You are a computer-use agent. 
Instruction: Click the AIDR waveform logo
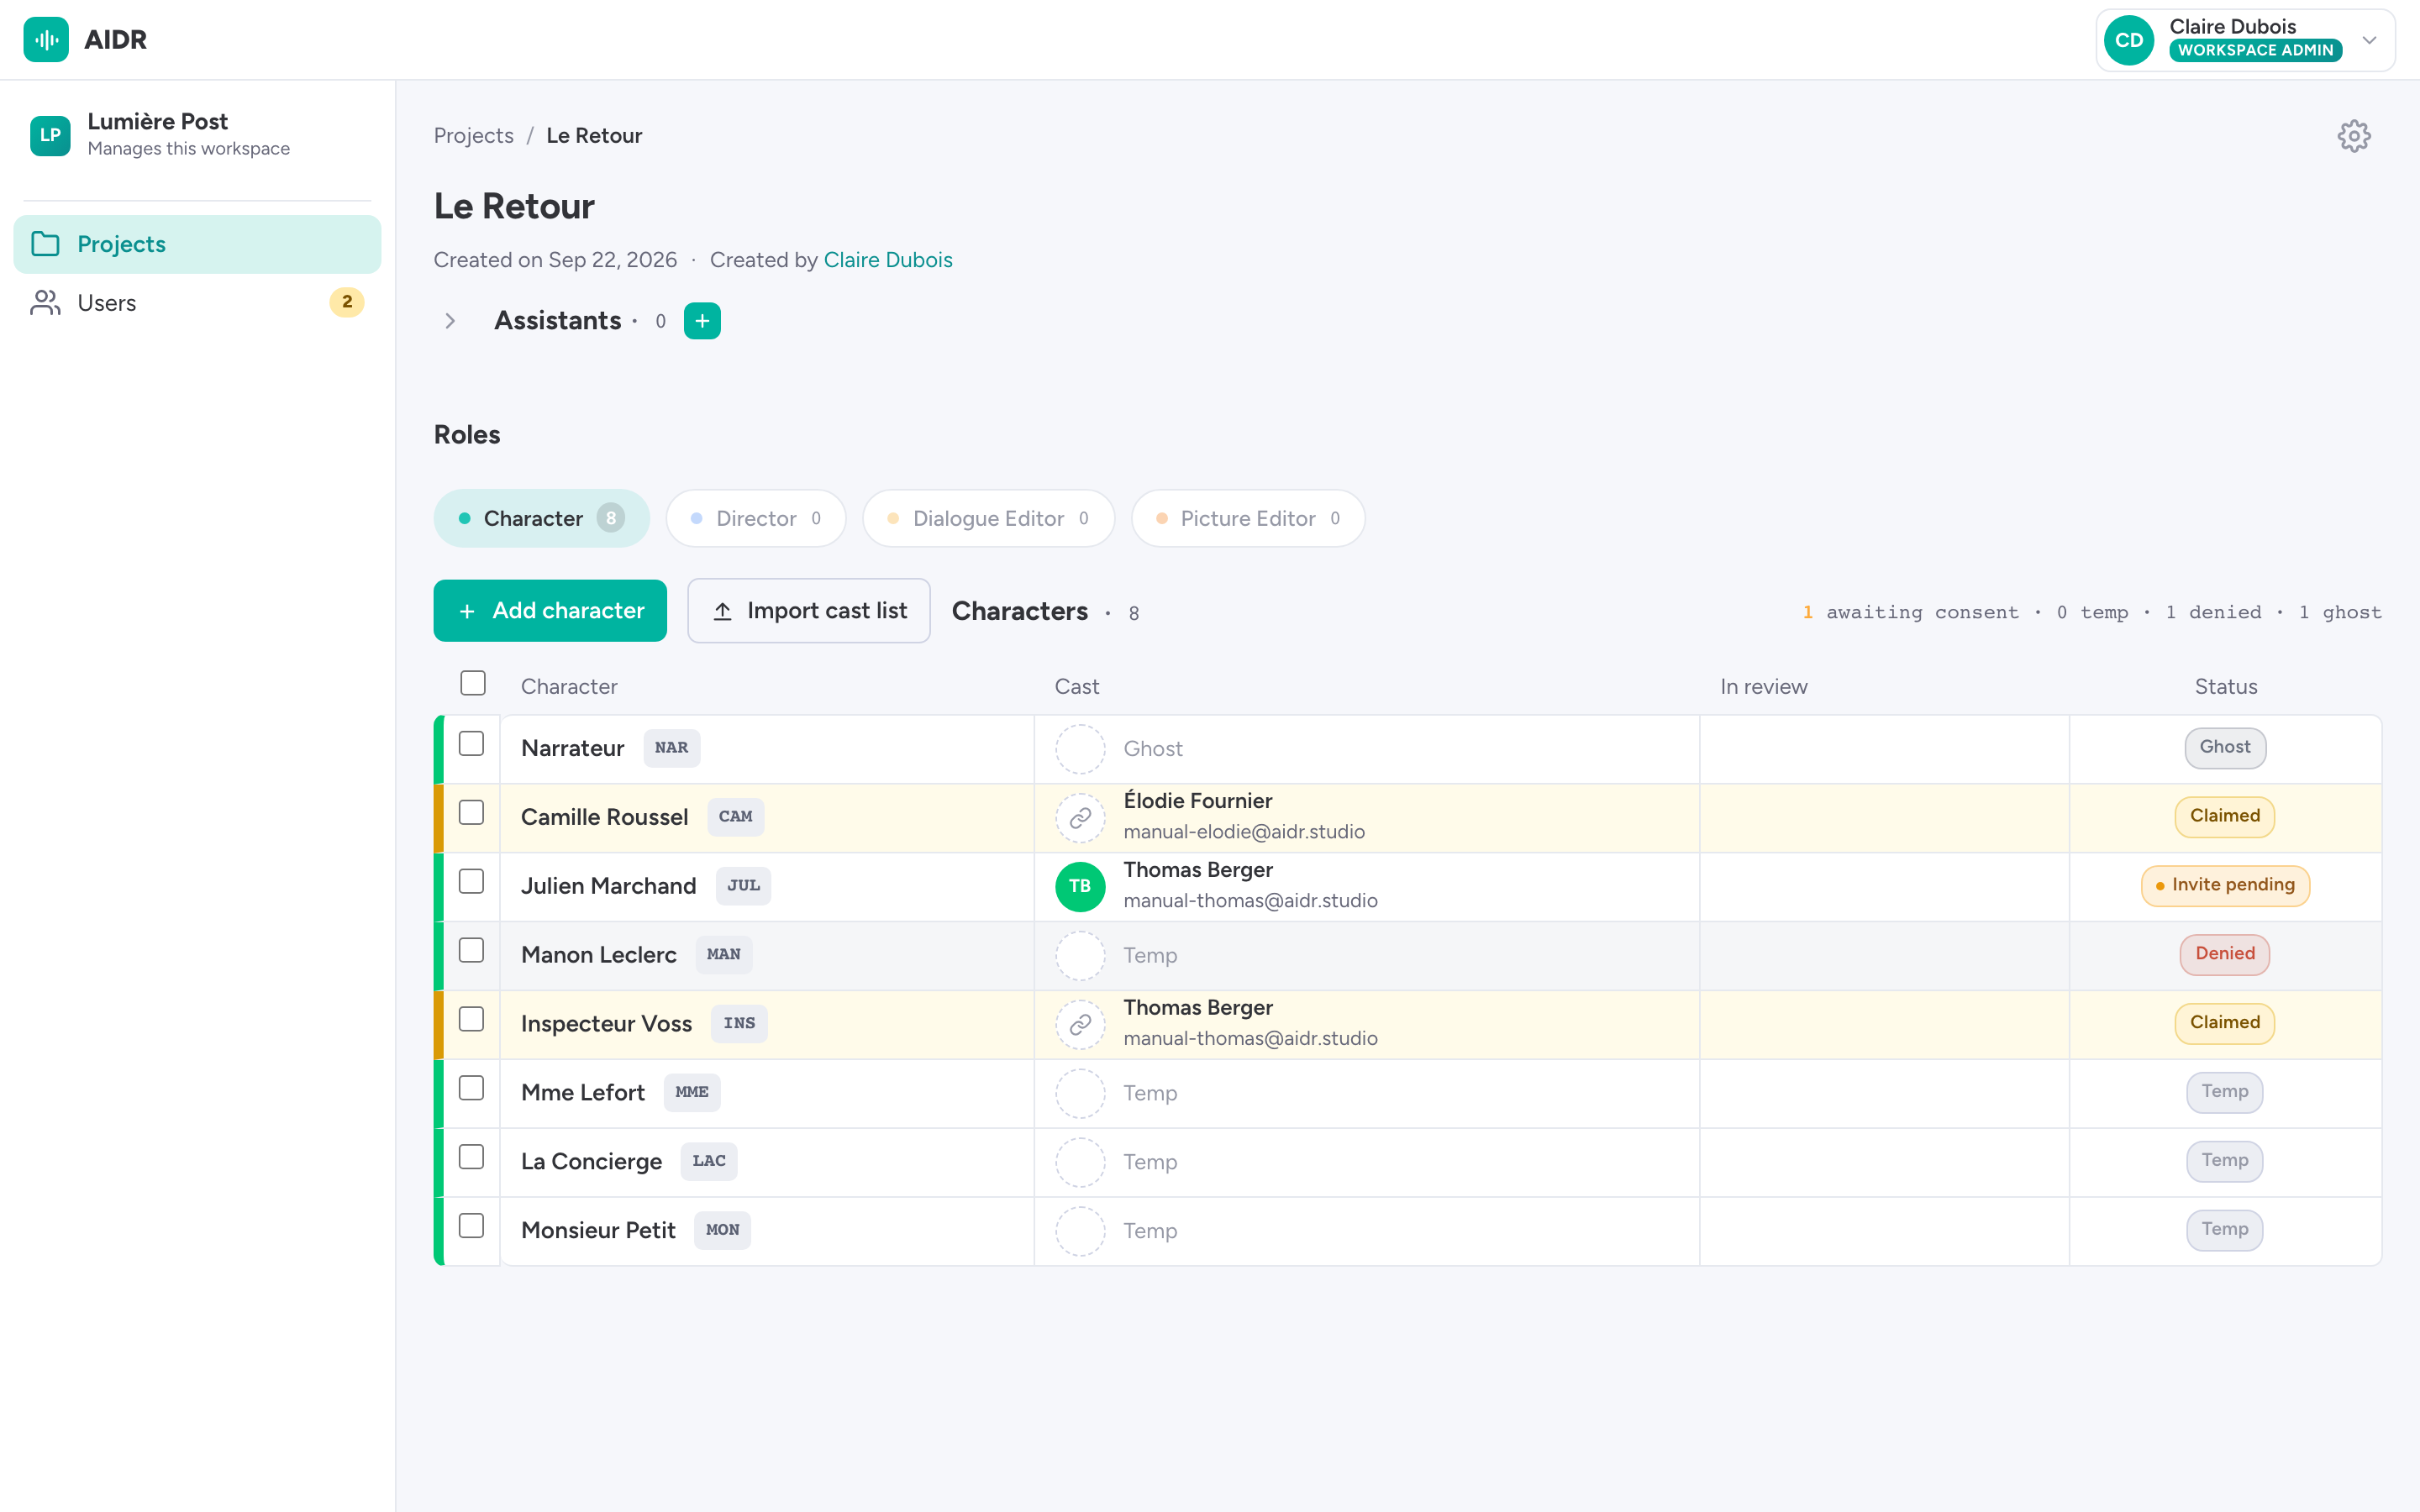[x=46, y=39]
